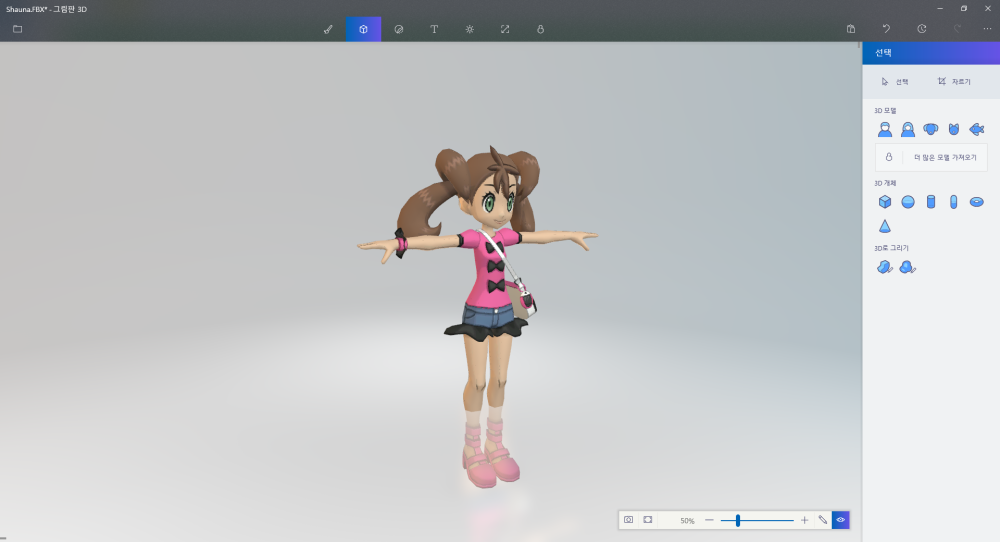The image size is (1000, 542).
Task: Open the history clock panel
Action: [x=921, y=29]
